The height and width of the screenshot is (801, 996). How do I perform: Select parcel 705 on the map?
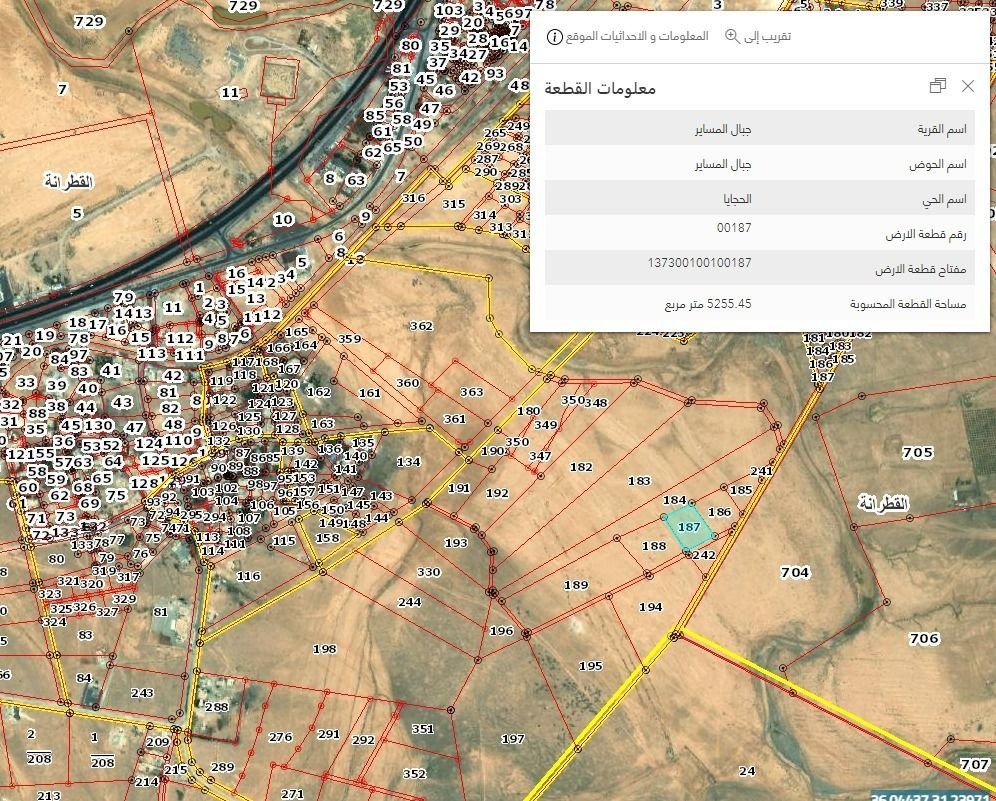tap(917, 453)
